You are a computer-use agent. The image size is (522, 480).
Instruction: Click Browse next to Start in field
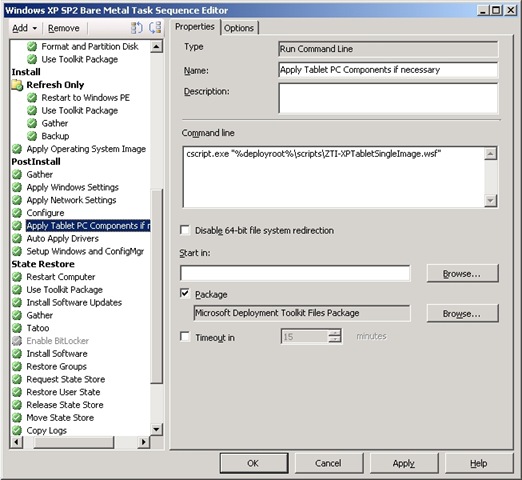pos(463,274)
